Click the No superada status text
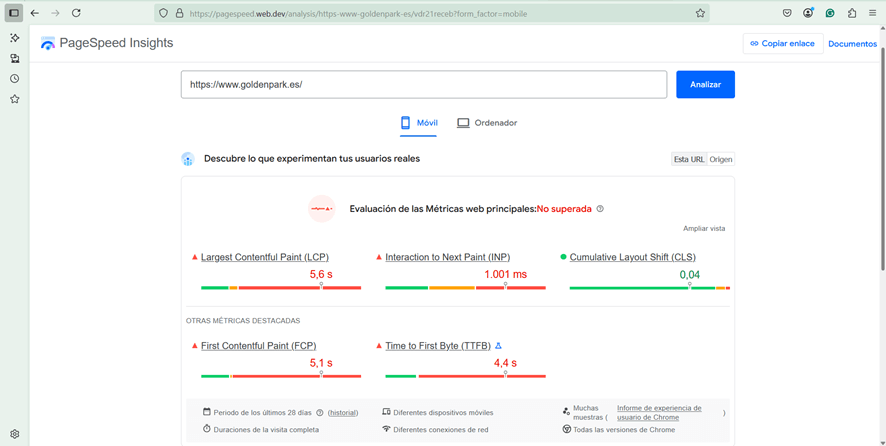This screenshot has height=446, width=886. coord(564,209)
